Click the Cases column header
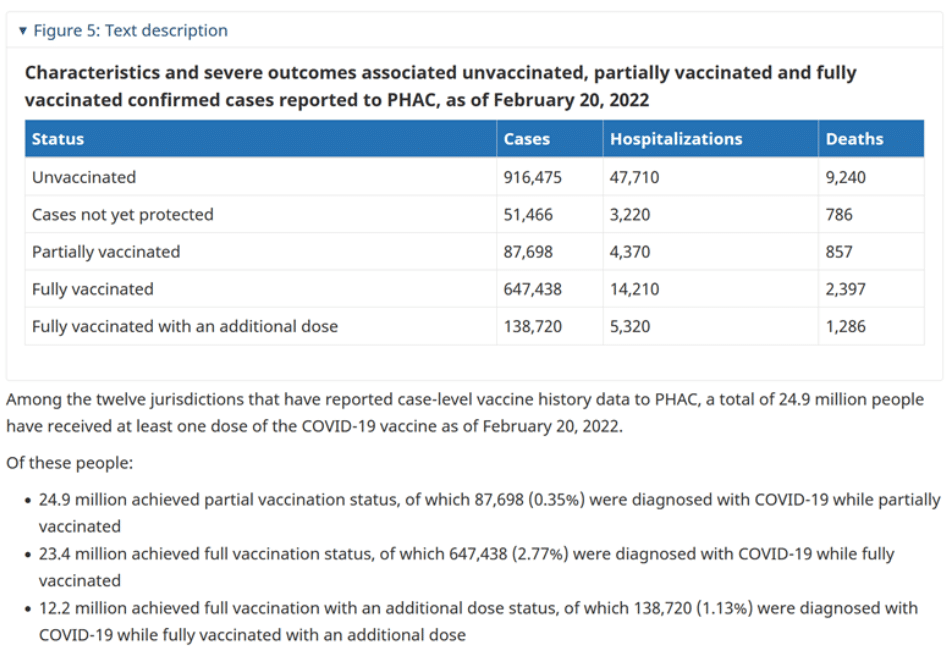 click(527, 139)
